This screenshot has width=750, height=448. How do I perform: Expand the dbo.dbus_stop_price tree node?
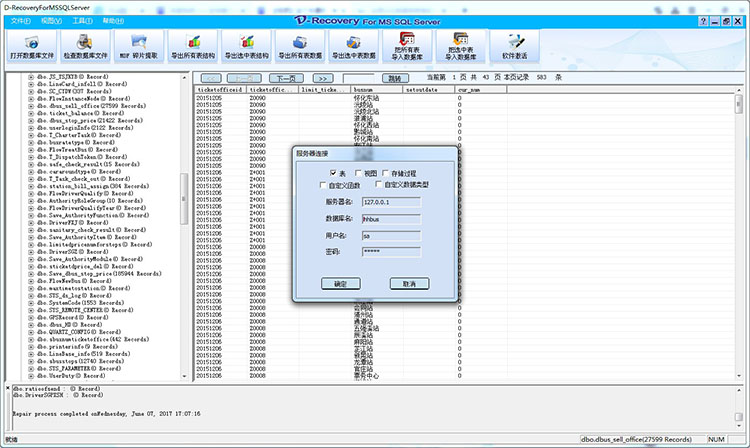click(31, 120)
